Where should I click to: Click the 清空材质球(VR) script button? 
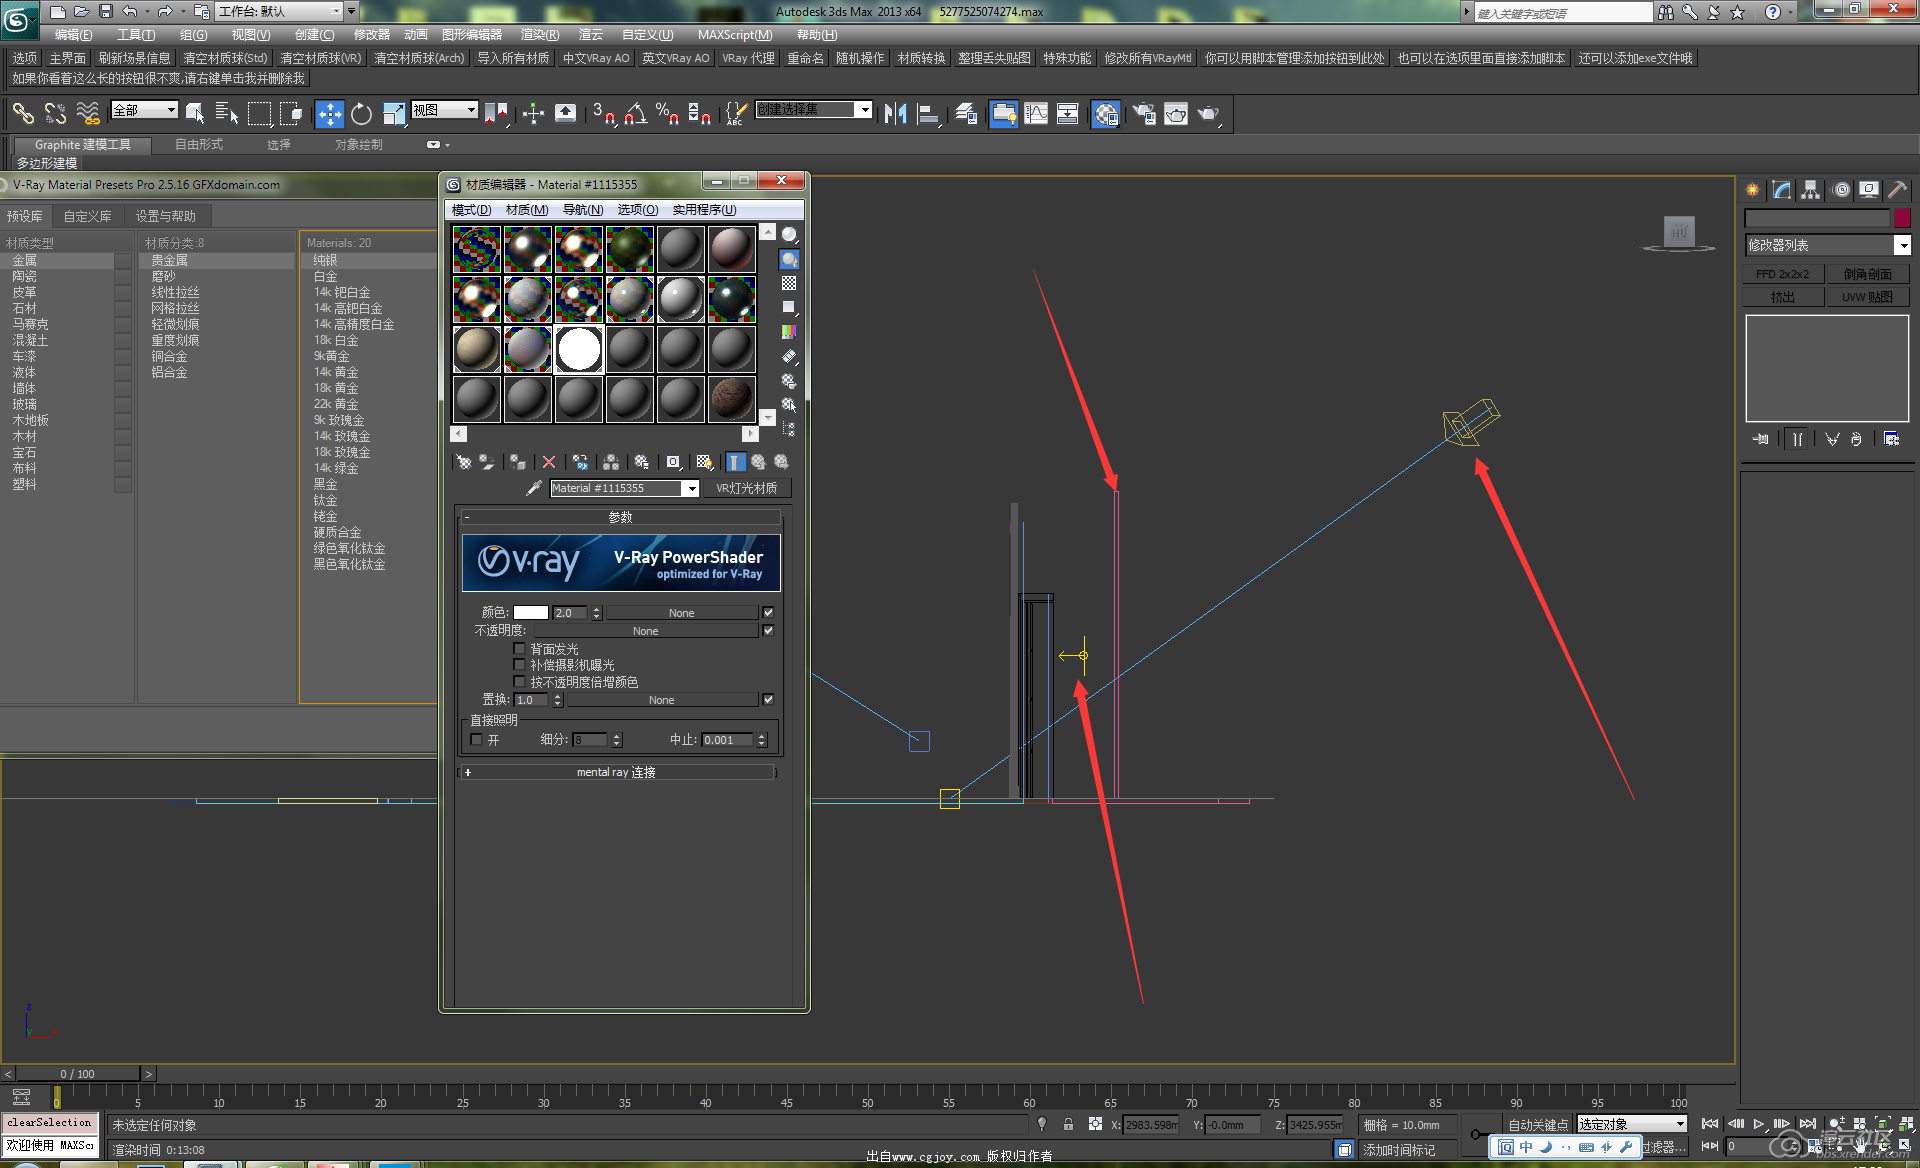tap(320, 58)
